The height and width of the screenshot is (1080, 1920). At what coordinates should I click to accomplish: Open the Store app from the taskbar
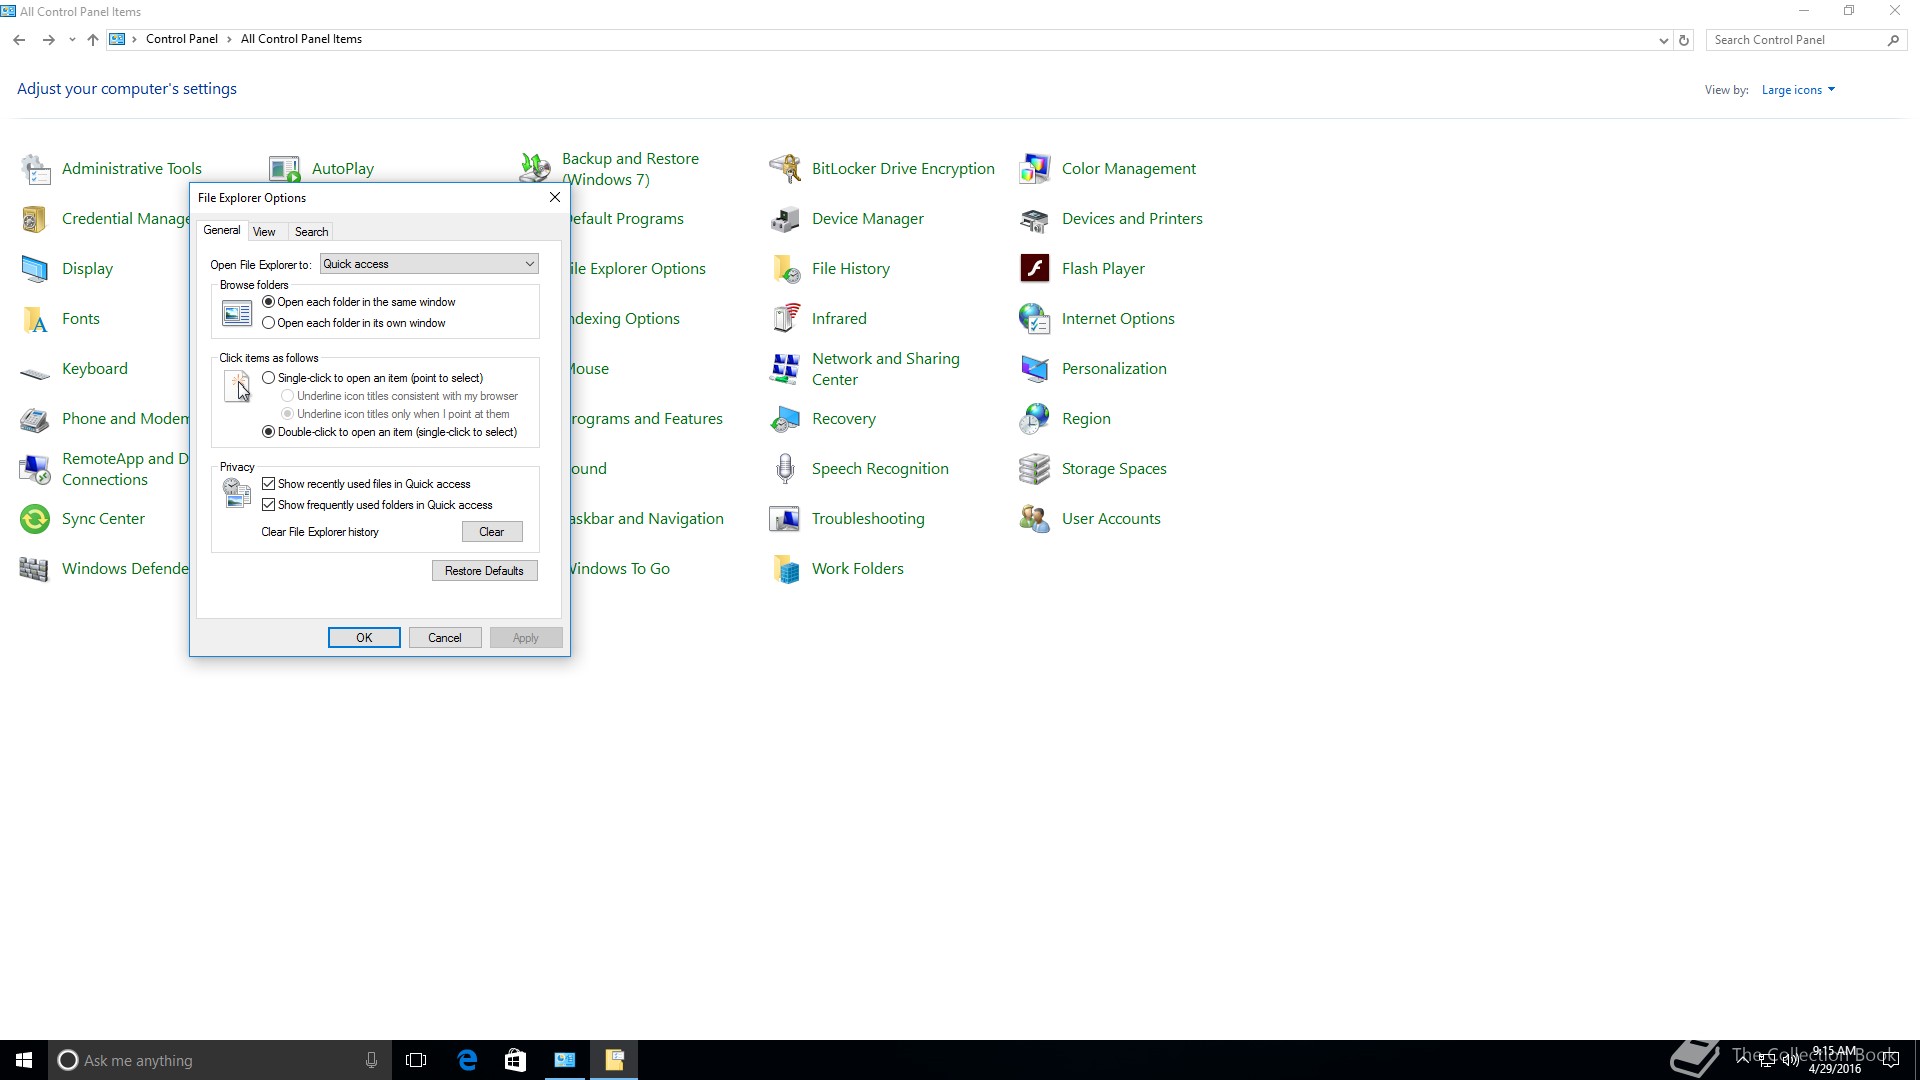pos(515,1060)
